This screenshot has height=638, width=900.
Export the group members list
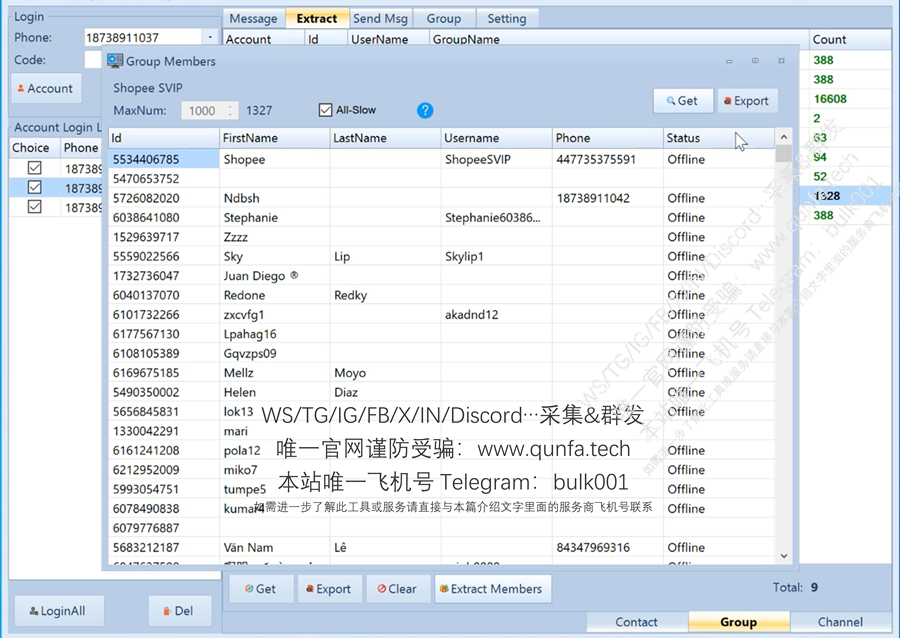(747, 100)
